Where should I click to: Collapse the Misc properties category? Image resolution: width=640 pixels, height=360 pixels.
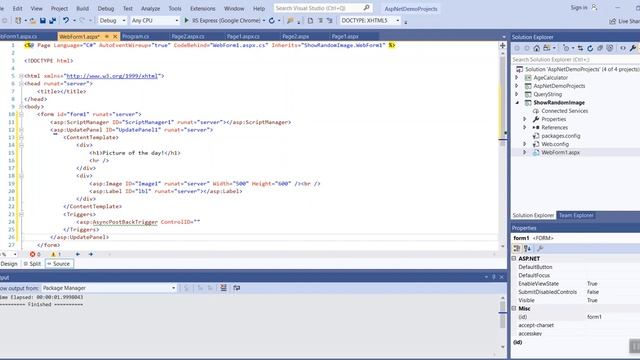(514, 309)
